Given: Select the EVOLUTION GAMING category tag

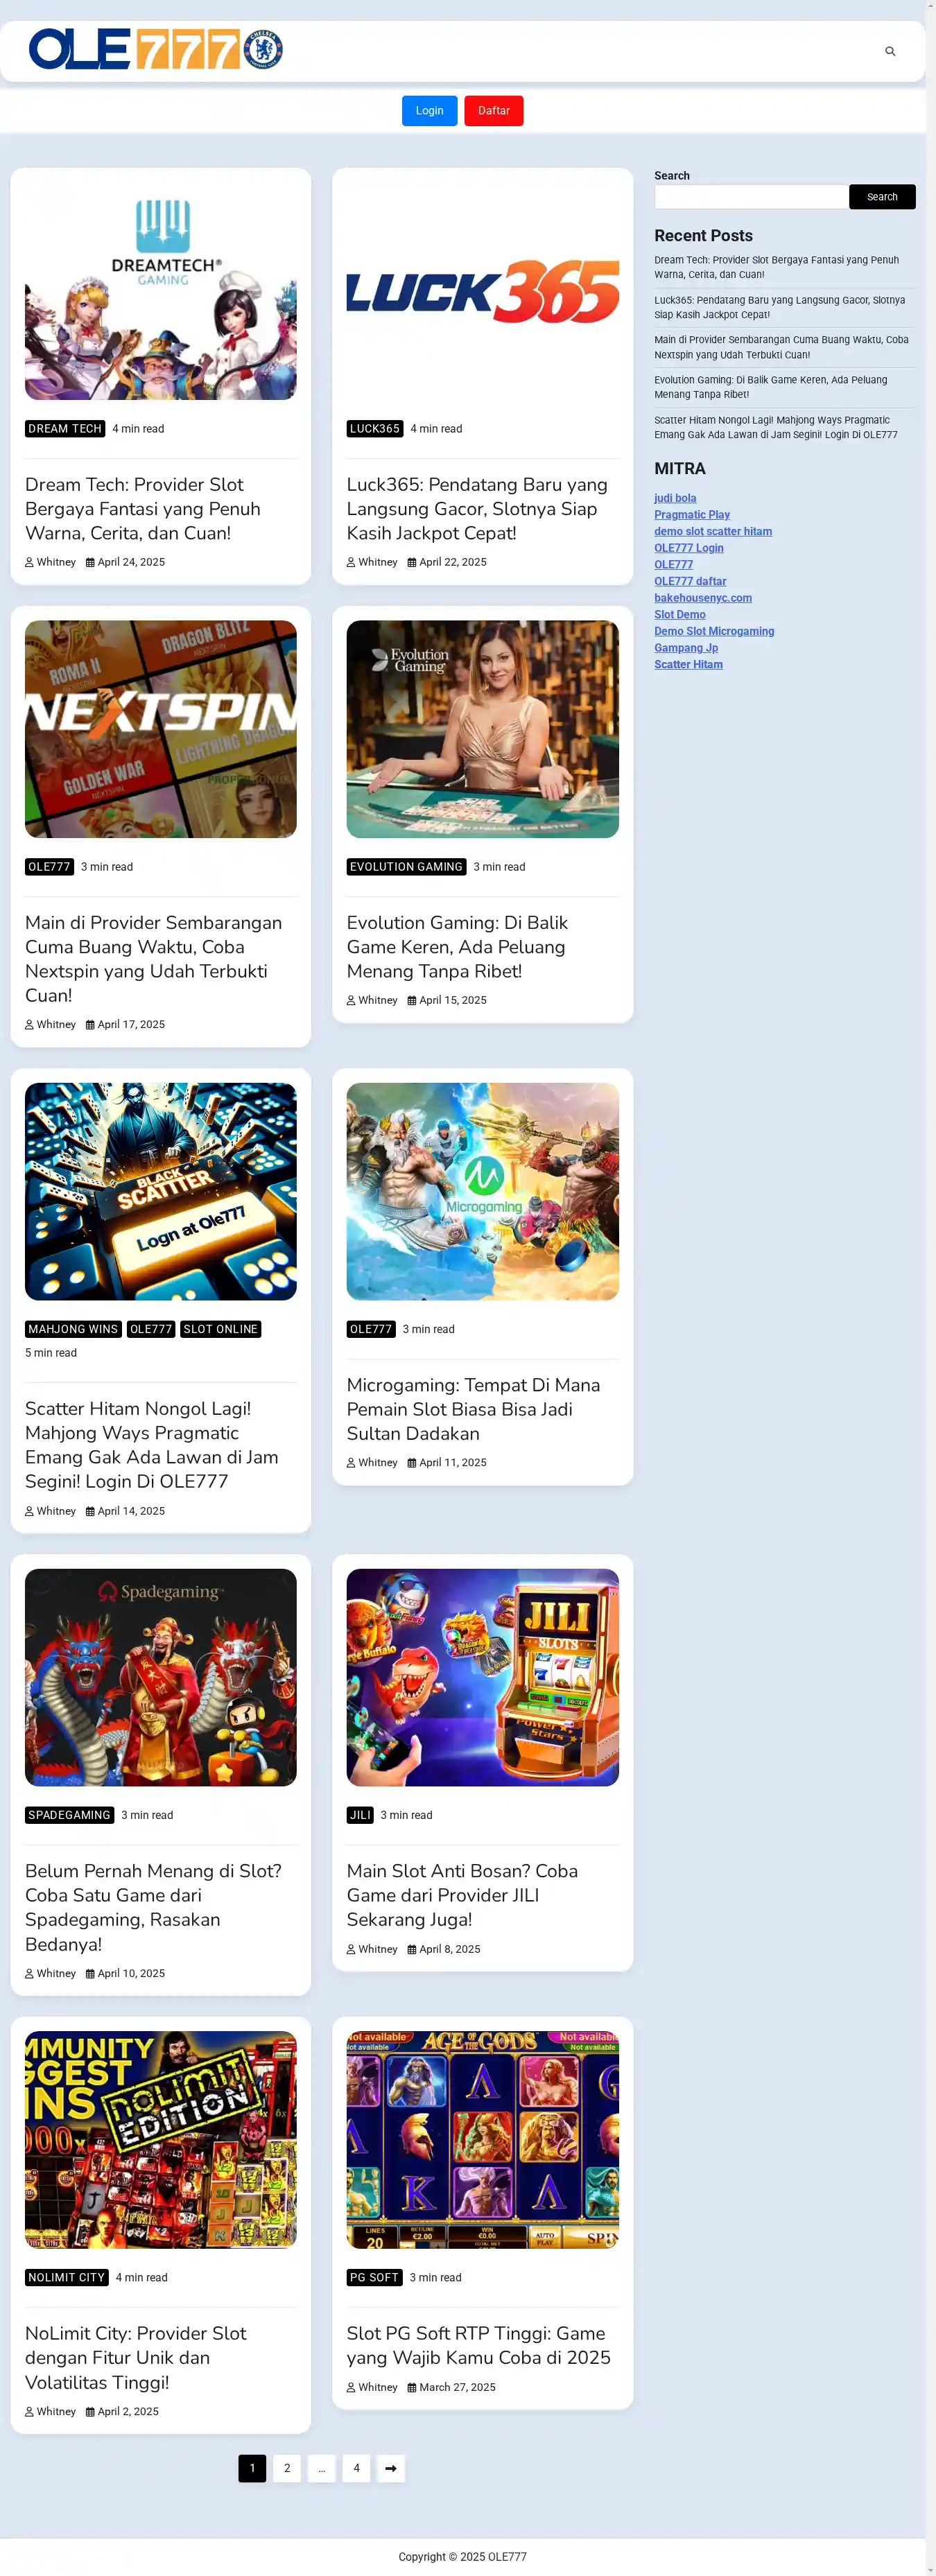Looking at the screenshot, I should [406, 867].
